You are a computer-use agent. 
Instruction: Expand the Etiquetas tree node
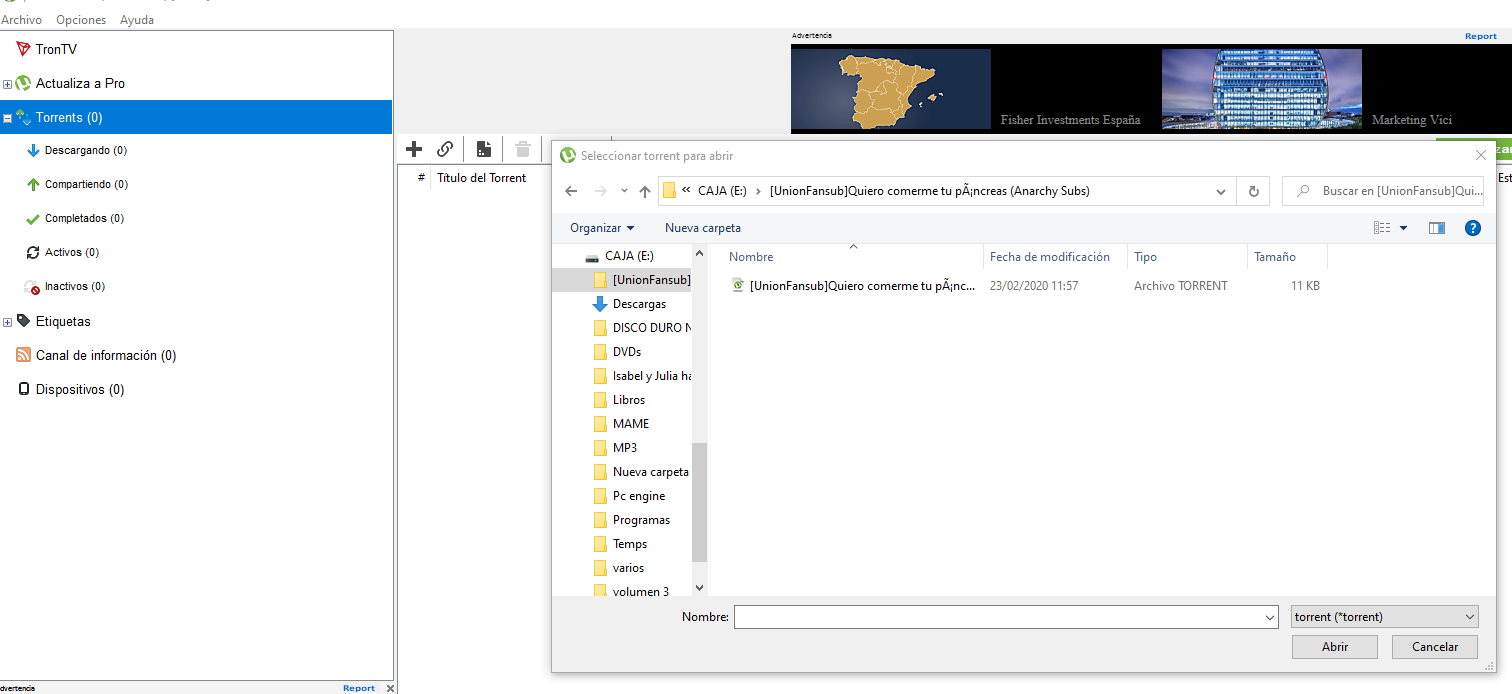point(8,322)
